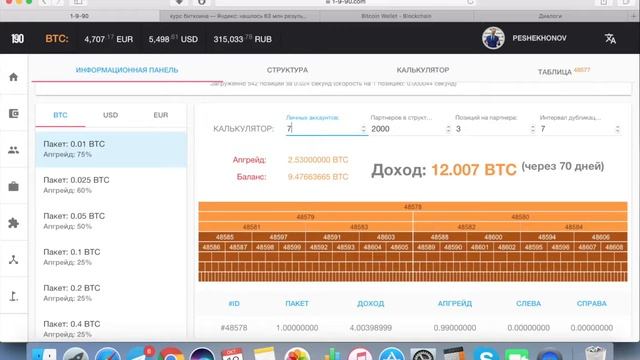Click the PESHEKHONOV username
The image size is (640, 360).
coord(539,38)
